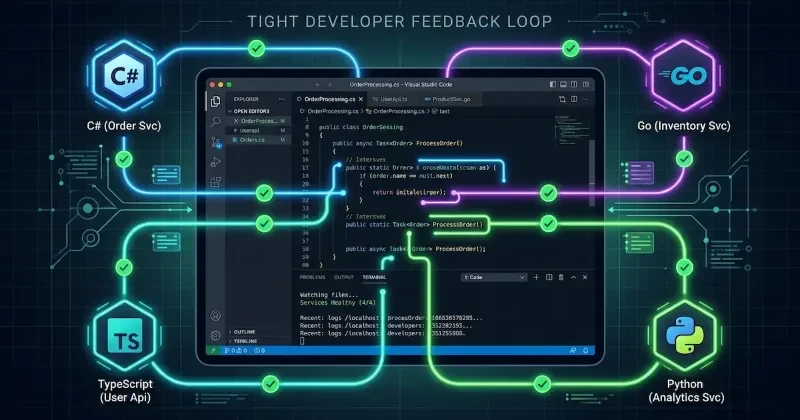800x420 pixels.
Task: Select the Terminal panel tab
Action: pos(374,277)
